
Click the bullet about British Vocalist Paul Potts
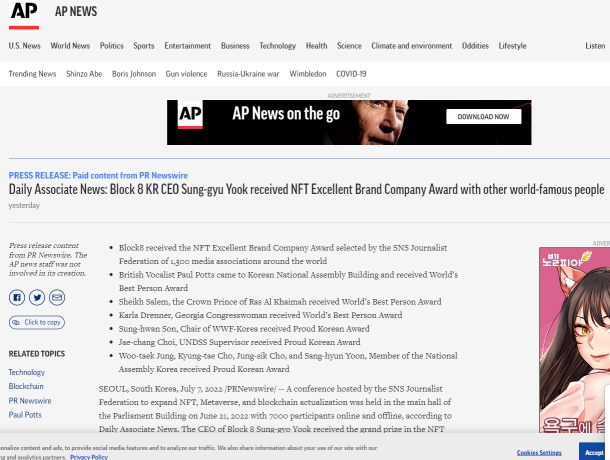tap(288, 281)
